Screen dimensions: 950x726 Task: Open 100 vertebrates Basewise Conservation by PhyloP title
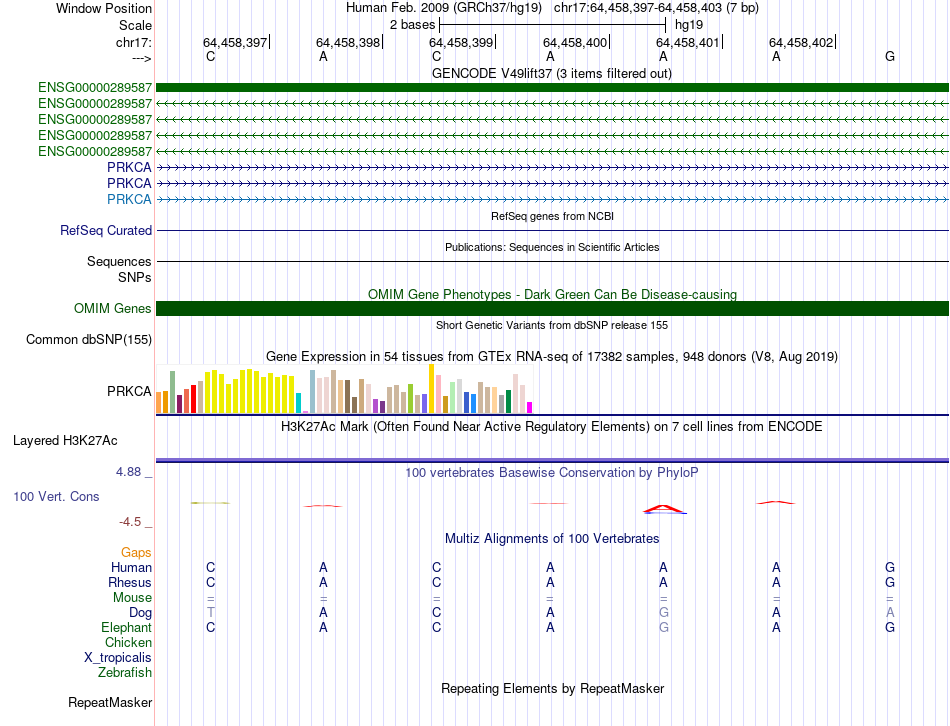click(552, 473)
